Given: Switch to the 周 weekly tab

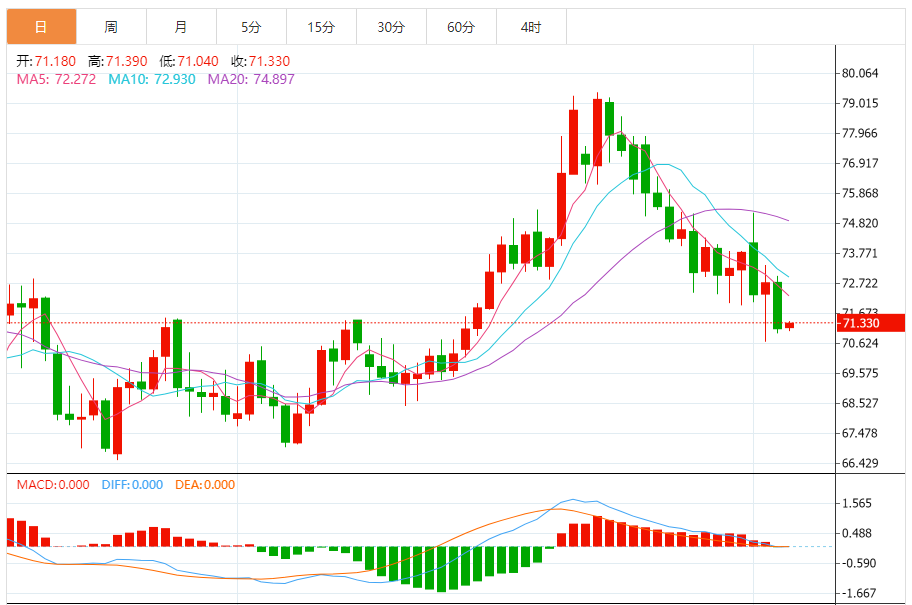Looking at the screenshot, I should click(x=111, y=27).
